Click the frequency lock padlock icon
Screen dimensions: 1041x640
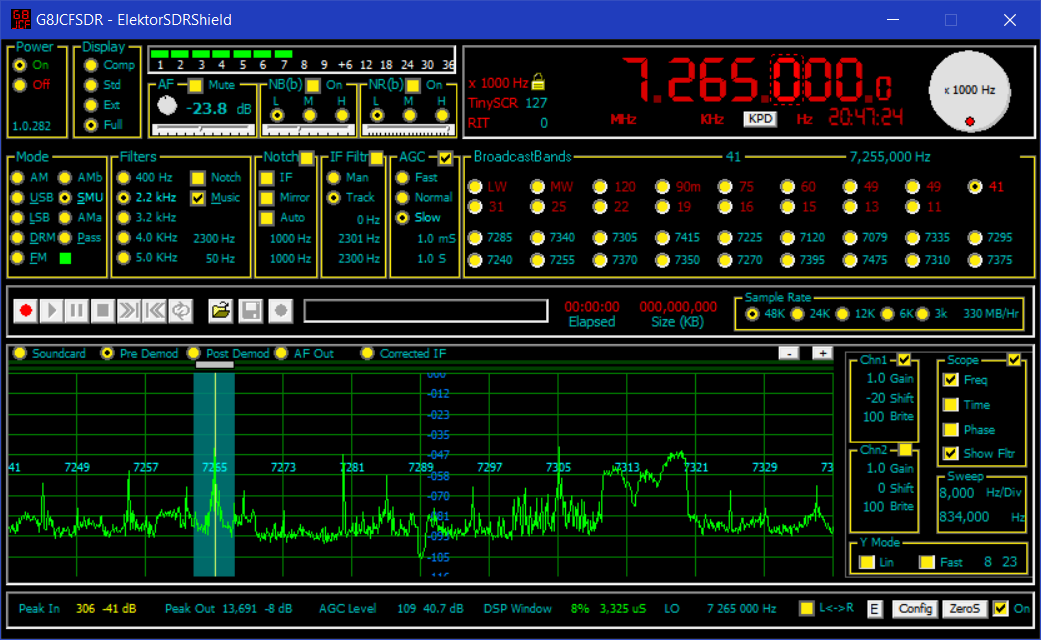[x=538, y=82]
